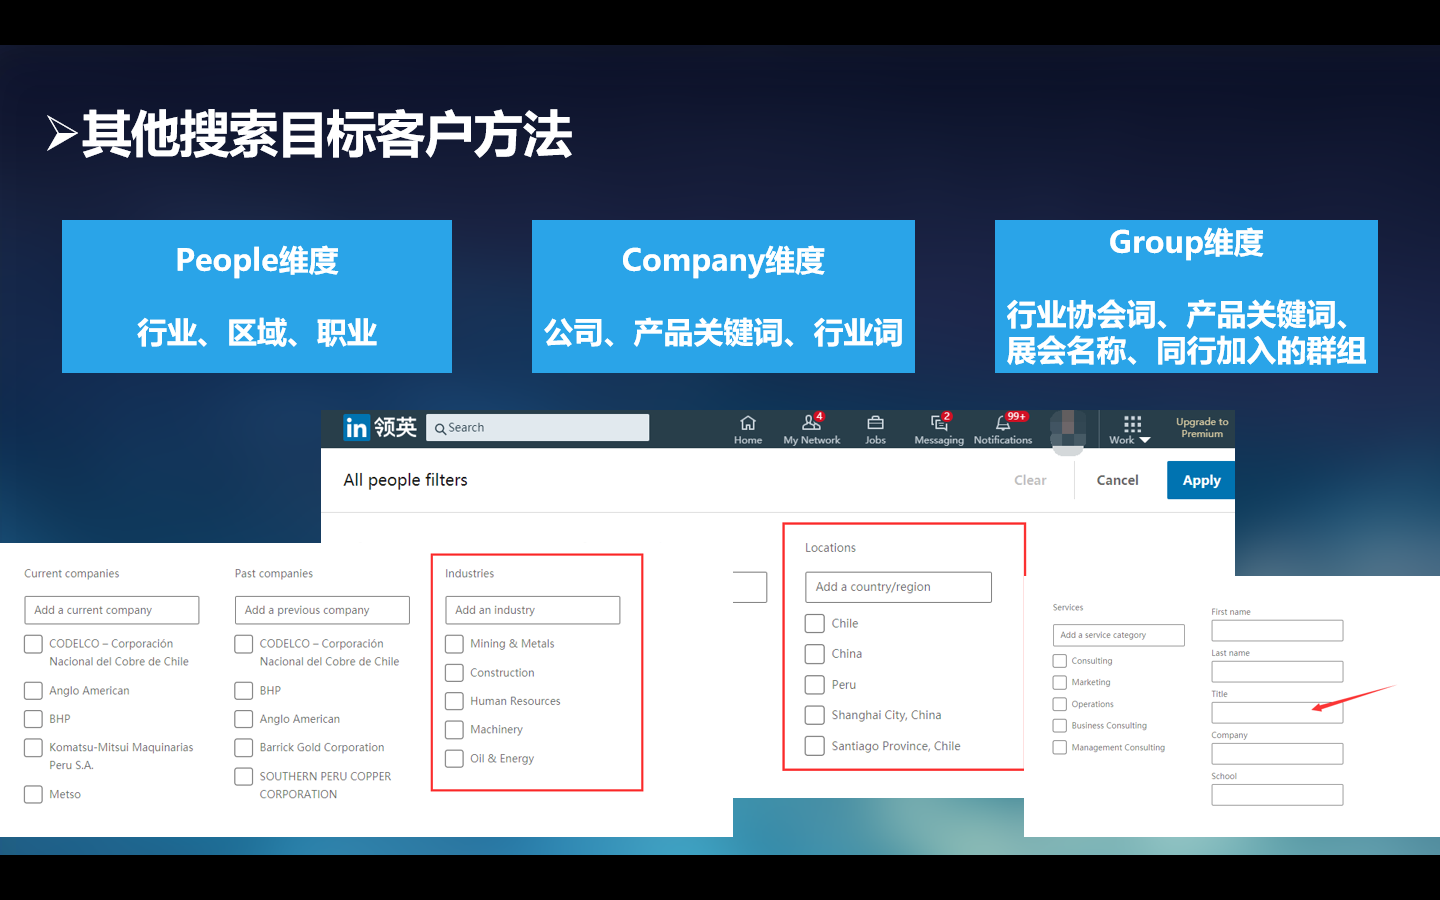Enable the Chile location filter
The height and width of the screenshot is (900, 1440).
coord(814,623)
